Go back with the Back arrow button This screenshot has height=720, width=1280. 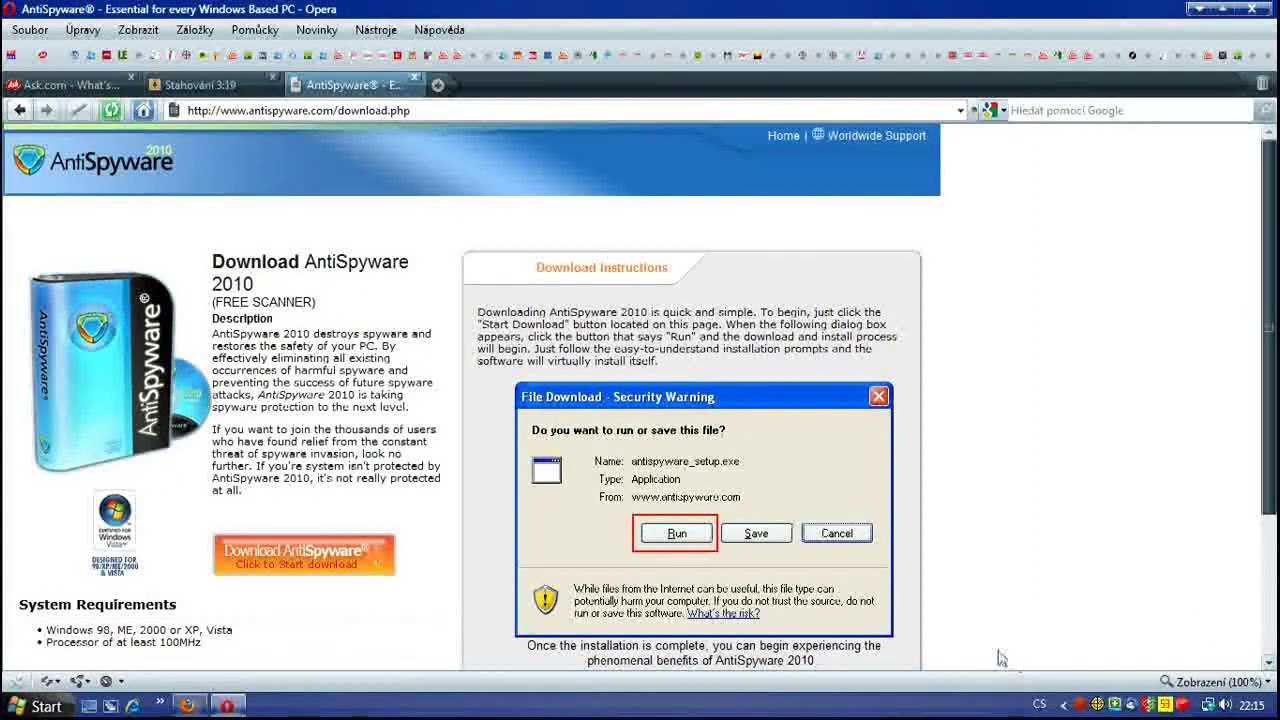[20, 110]
